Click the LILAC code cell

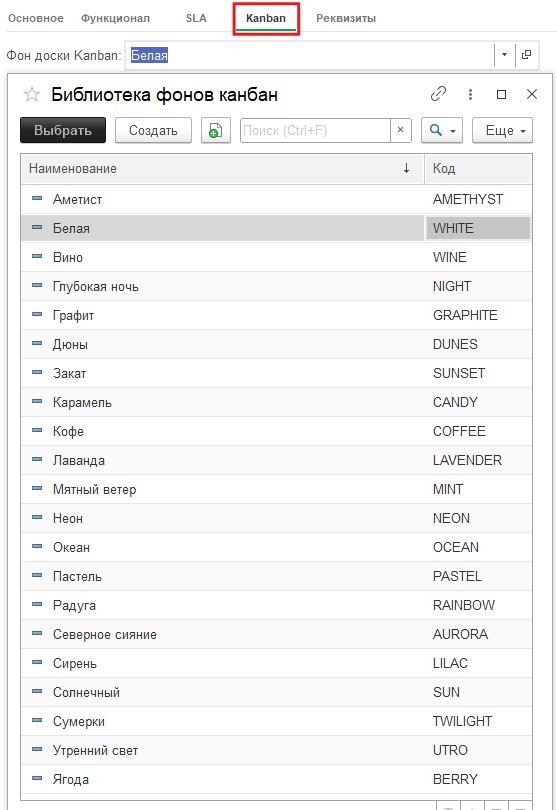[x=478, y=662]
